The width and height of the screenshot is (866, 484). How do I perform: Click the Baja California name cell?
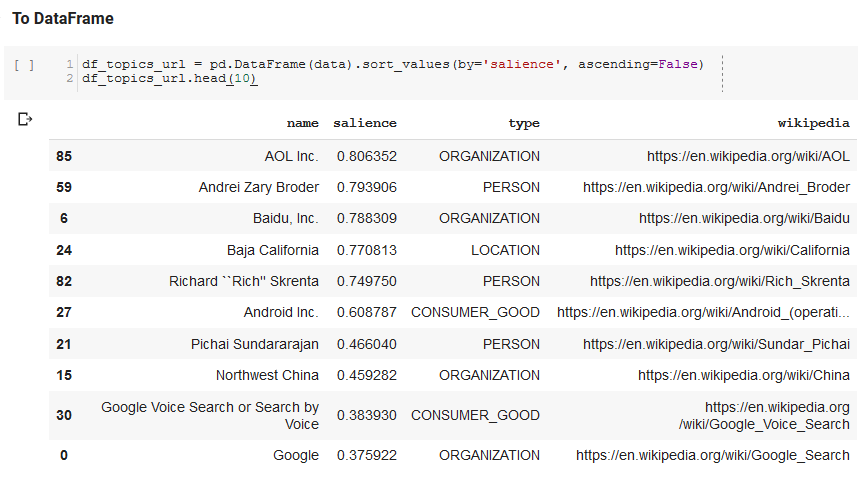click(273, 250)
